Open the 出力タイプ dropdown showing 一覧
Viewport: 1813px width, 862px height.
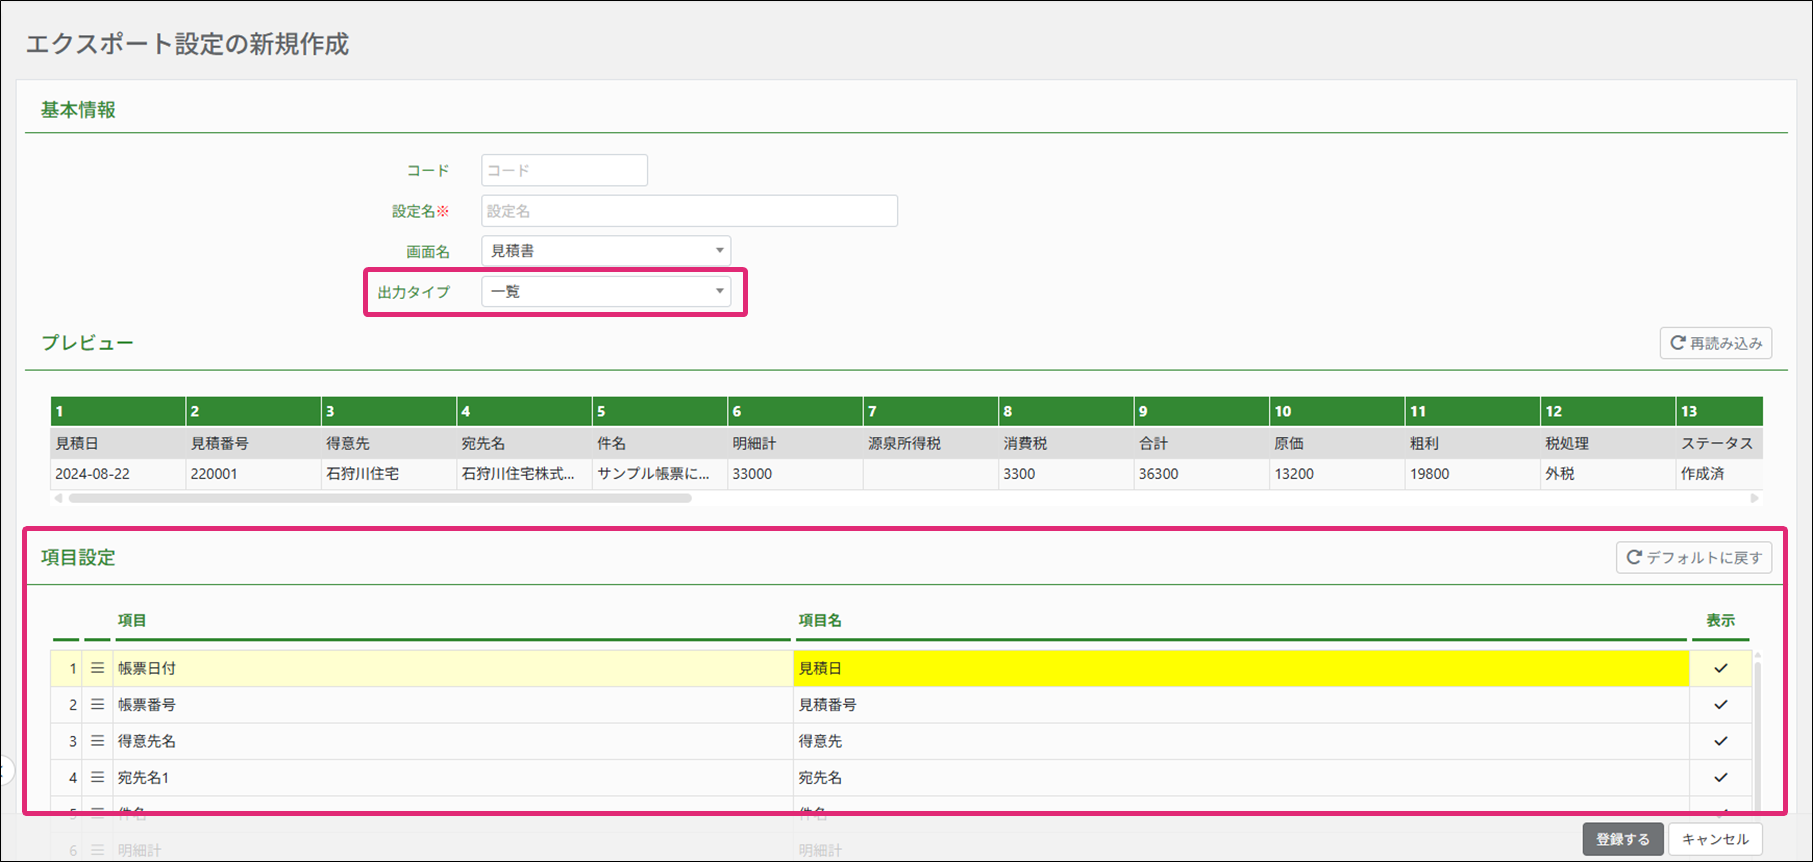tap(606, 292)
